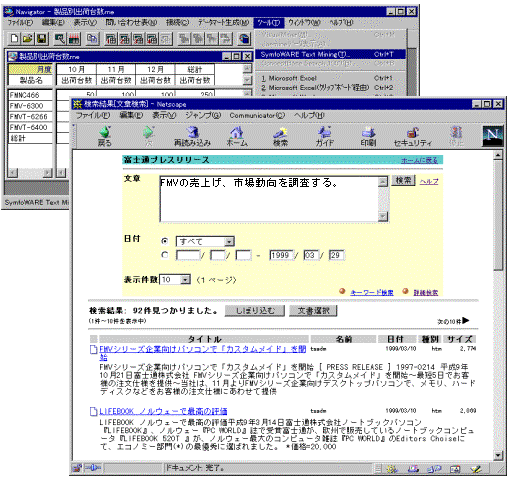Click the Netscape page vertical scrollbar thumb
Screen dimensions: 512x480
click(498, 215)
